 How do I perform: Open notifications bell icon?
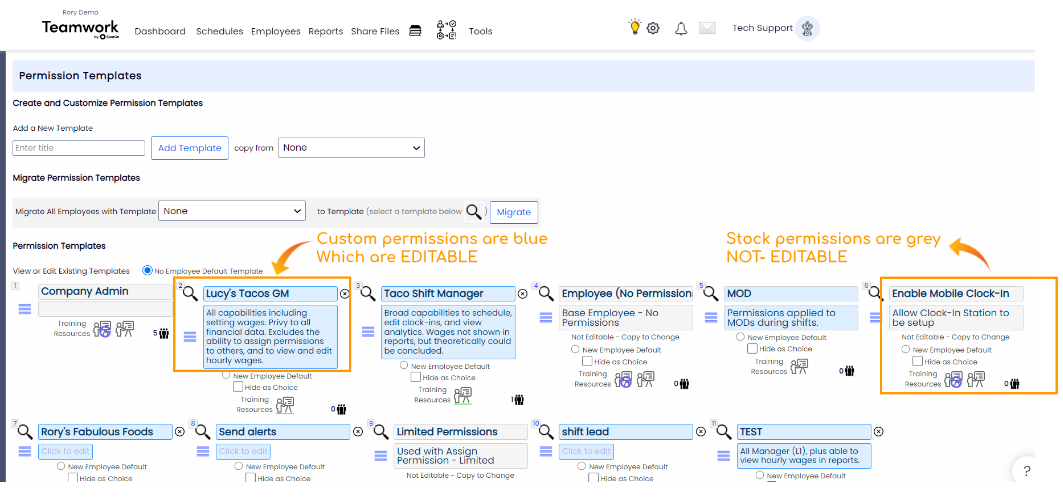tap(681, 28)
